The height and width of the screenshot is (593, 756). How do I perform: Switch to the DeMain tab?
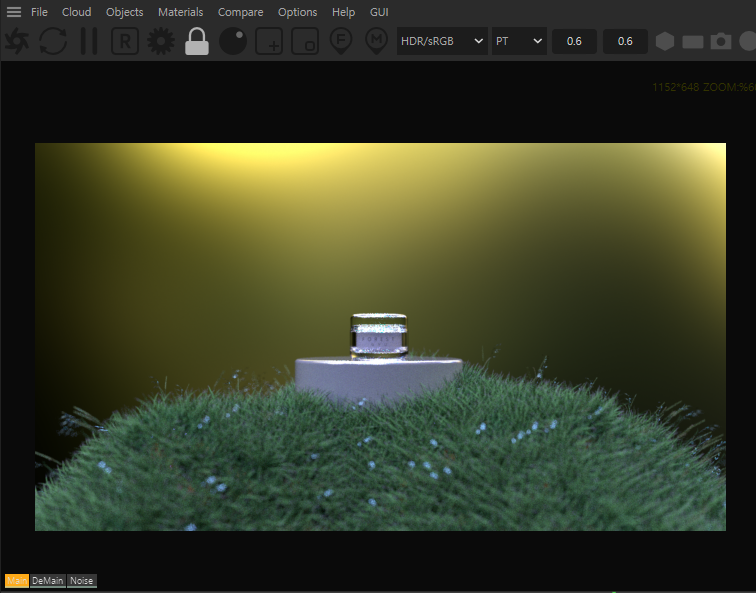click(48, 580)
